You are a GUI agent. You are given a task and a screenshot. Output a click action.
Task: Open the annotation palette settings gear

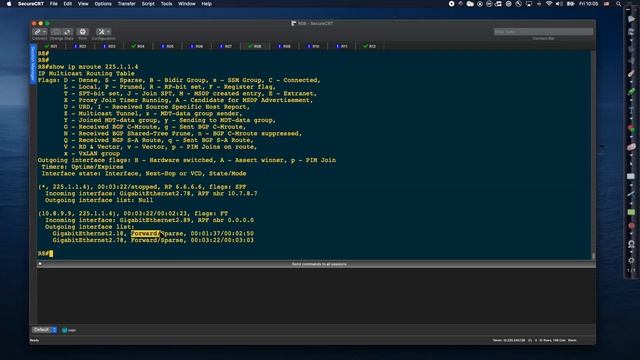click(x=631, y=260)
